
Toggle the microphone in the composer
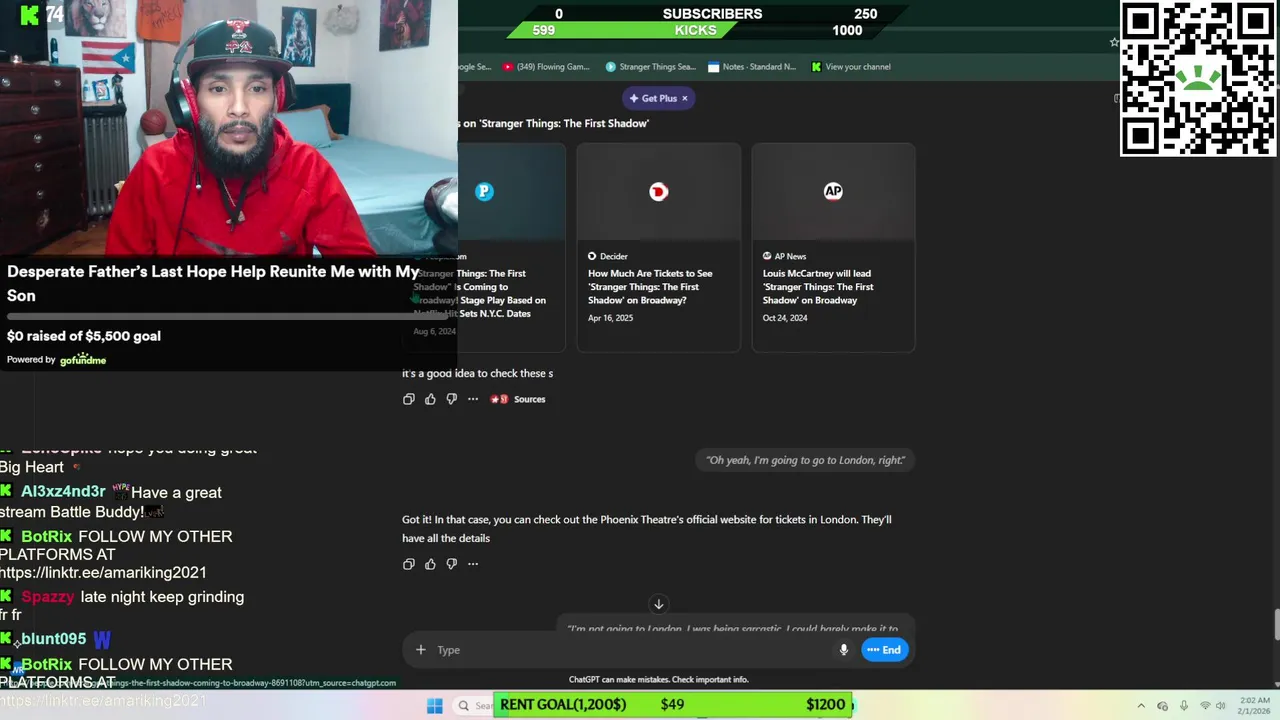pos(844,650)
